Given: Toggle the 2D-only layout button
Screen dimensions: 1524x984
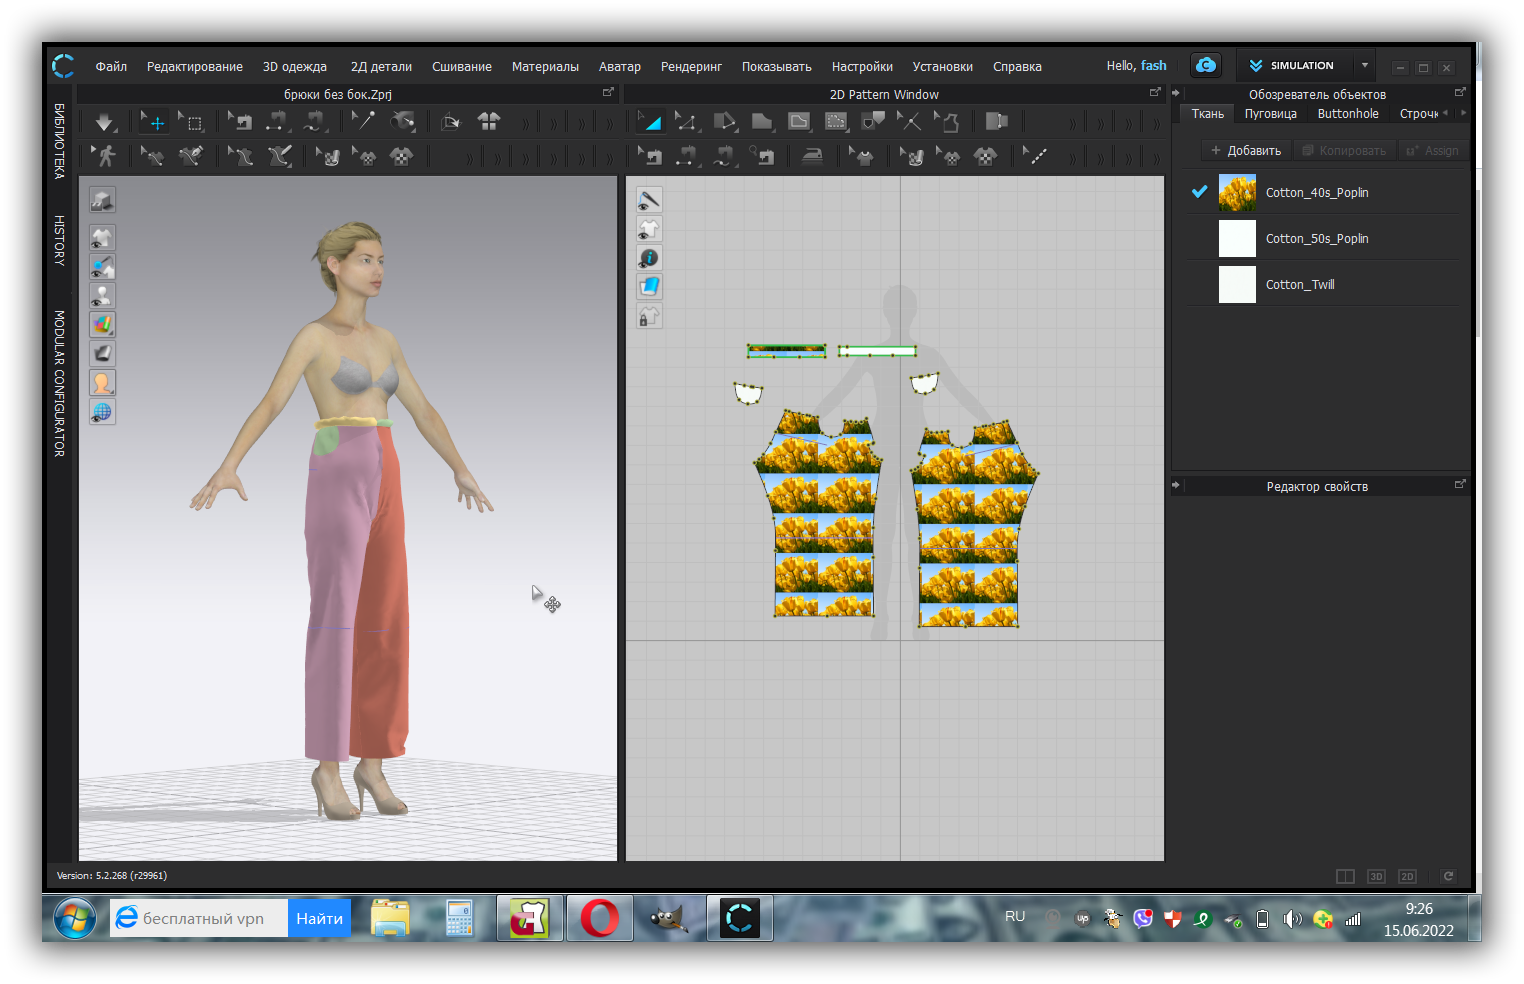Looking at the screenshot, I should point(1407,876).
